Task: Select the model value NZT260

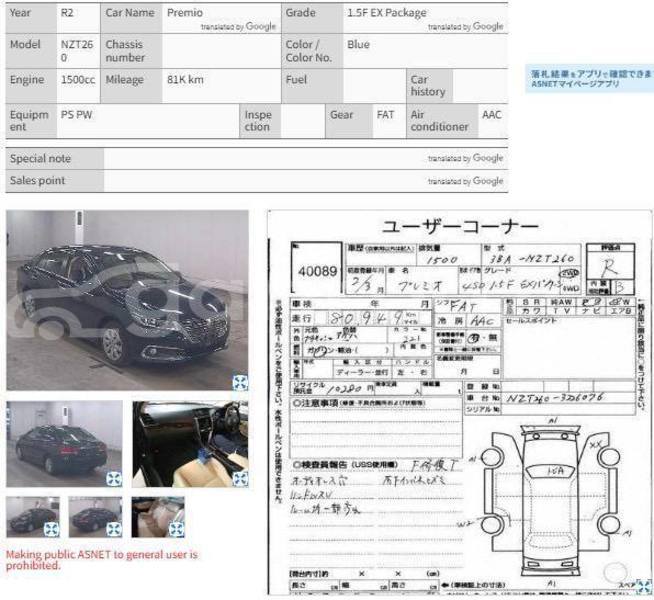Action: coord(77,51)
